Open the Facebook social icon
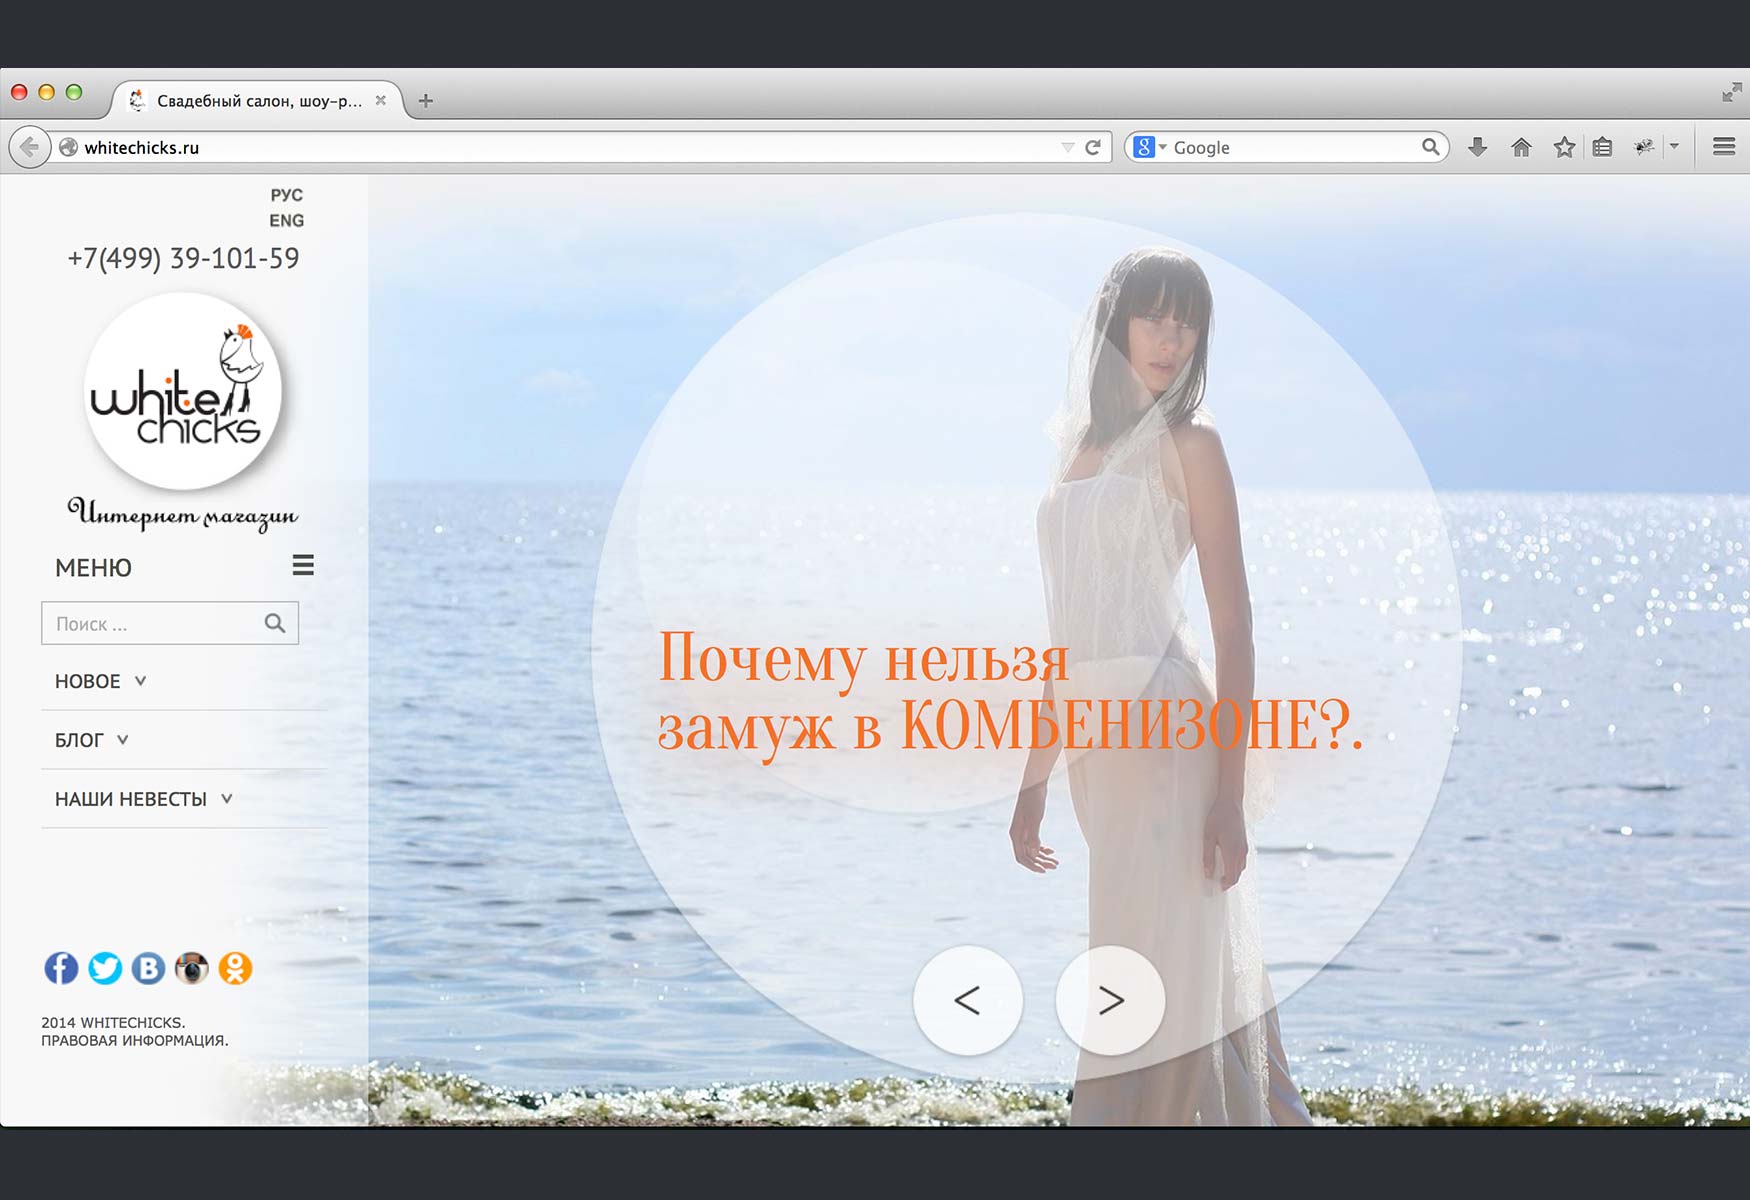The image size is (1750, 1200). (61, 968)
